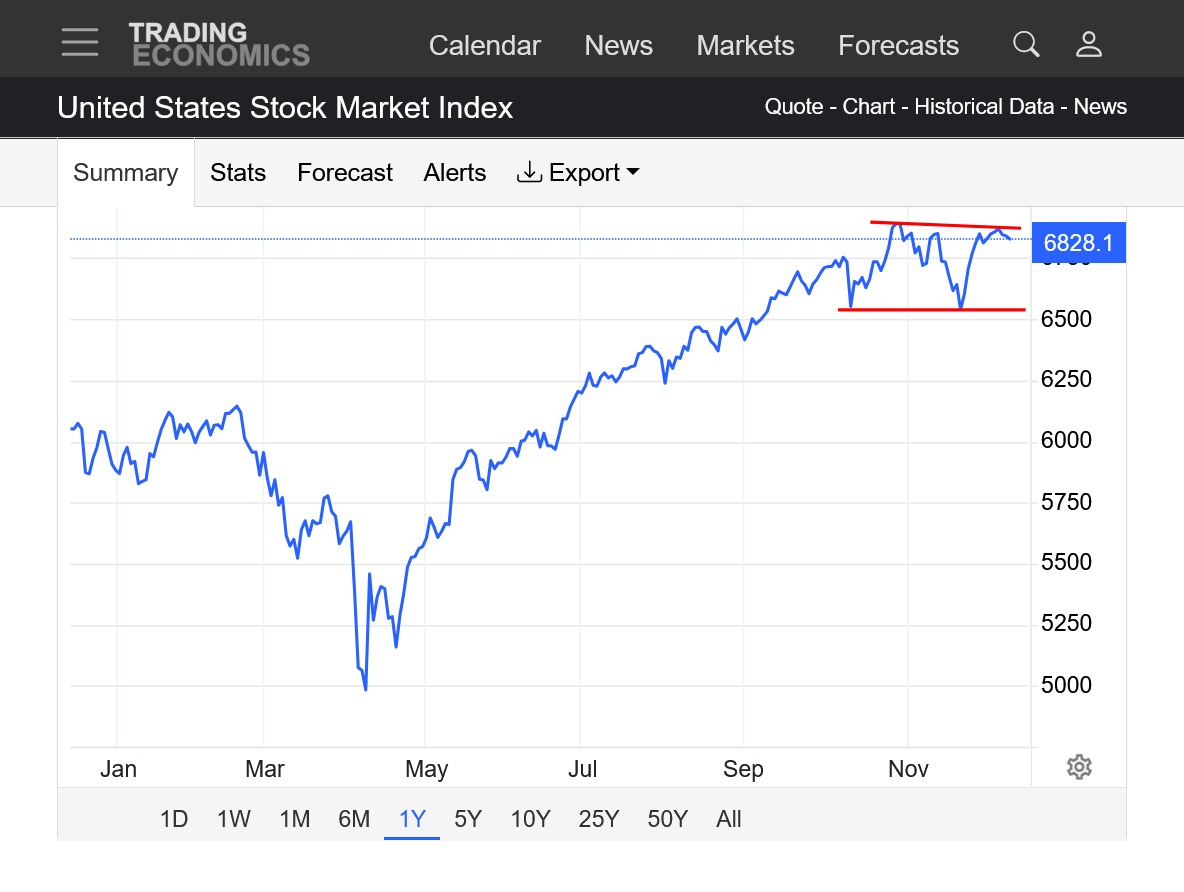1184x892 pixels.
Task: Show the All time range
Action: pos(729,820)
